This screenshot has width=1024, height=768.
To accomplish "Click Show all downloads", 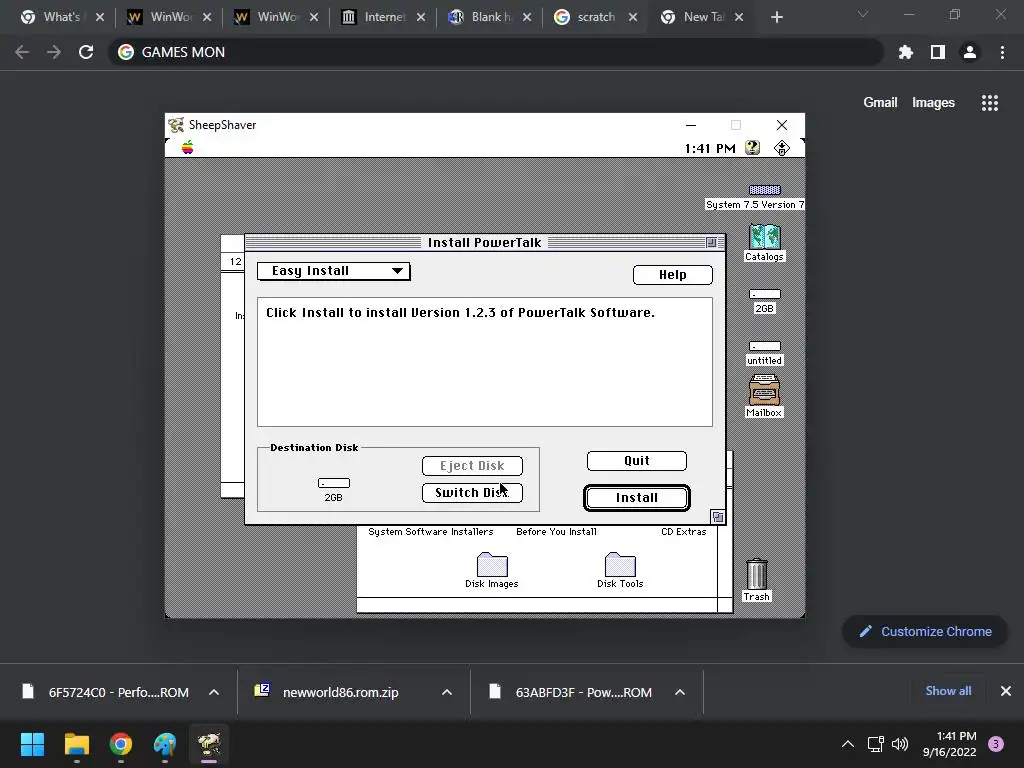I will point(948,691).
